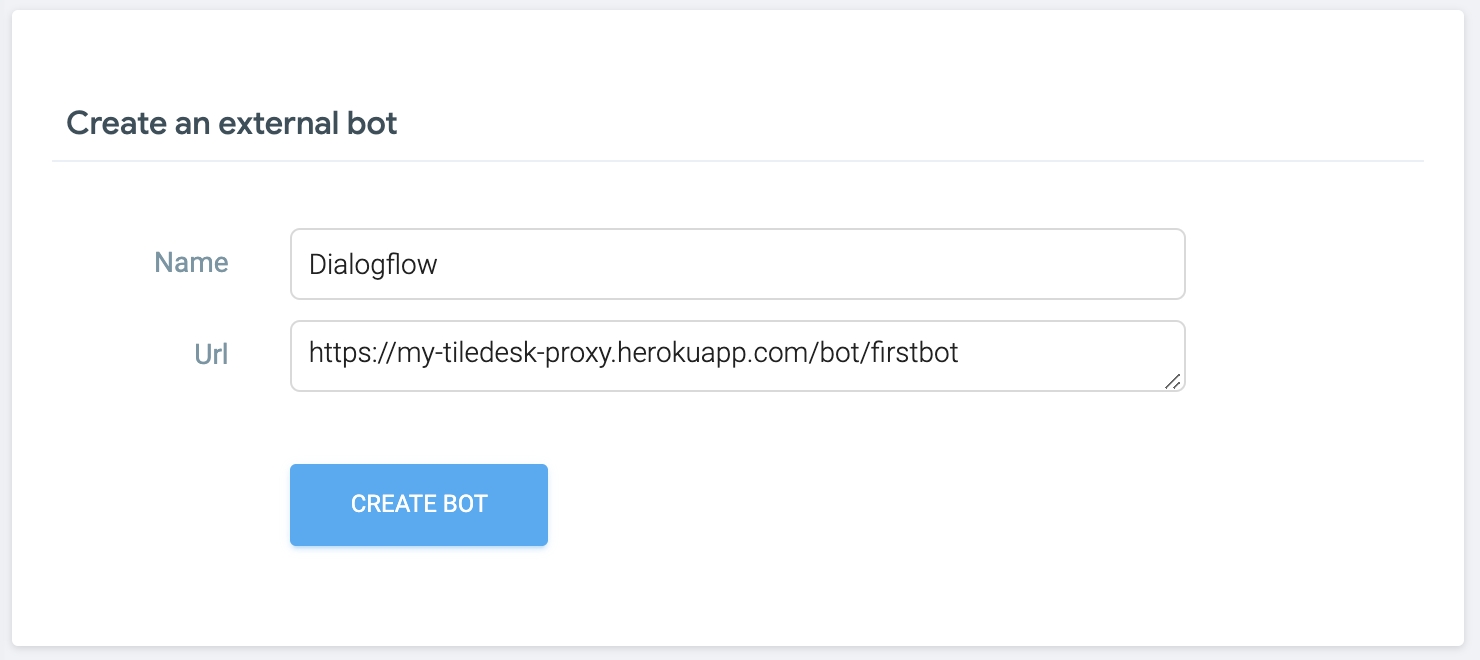Select the 'Create an external bot' heading
1480x660 pixels.
[232, 123]
